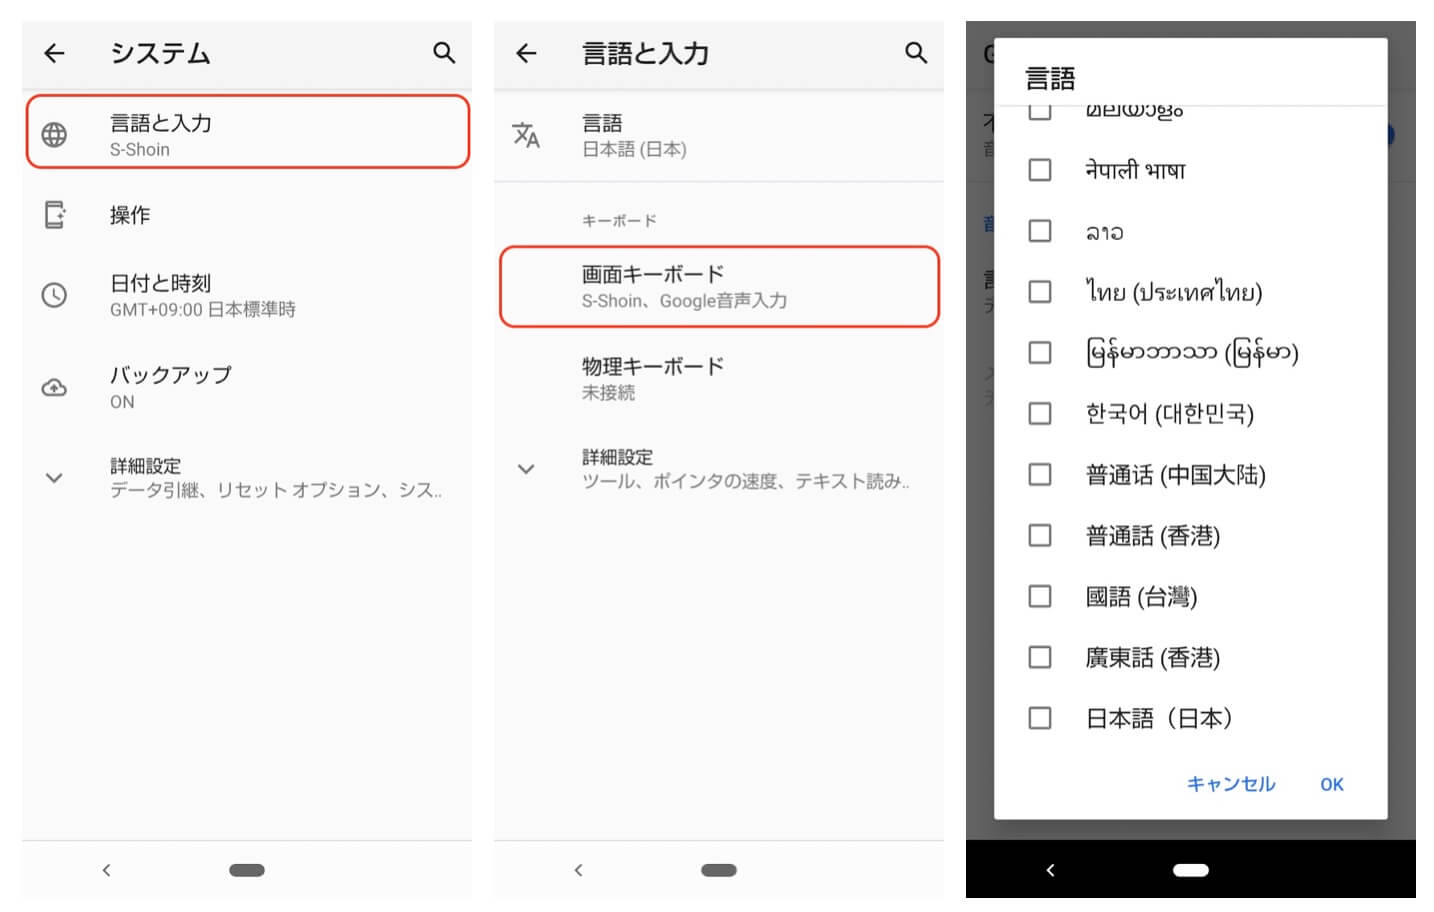Check the 國語 (台灣) checkbox
Image resolution: width=1434 pixels, height=912 pixels.
coord(1040,597)
